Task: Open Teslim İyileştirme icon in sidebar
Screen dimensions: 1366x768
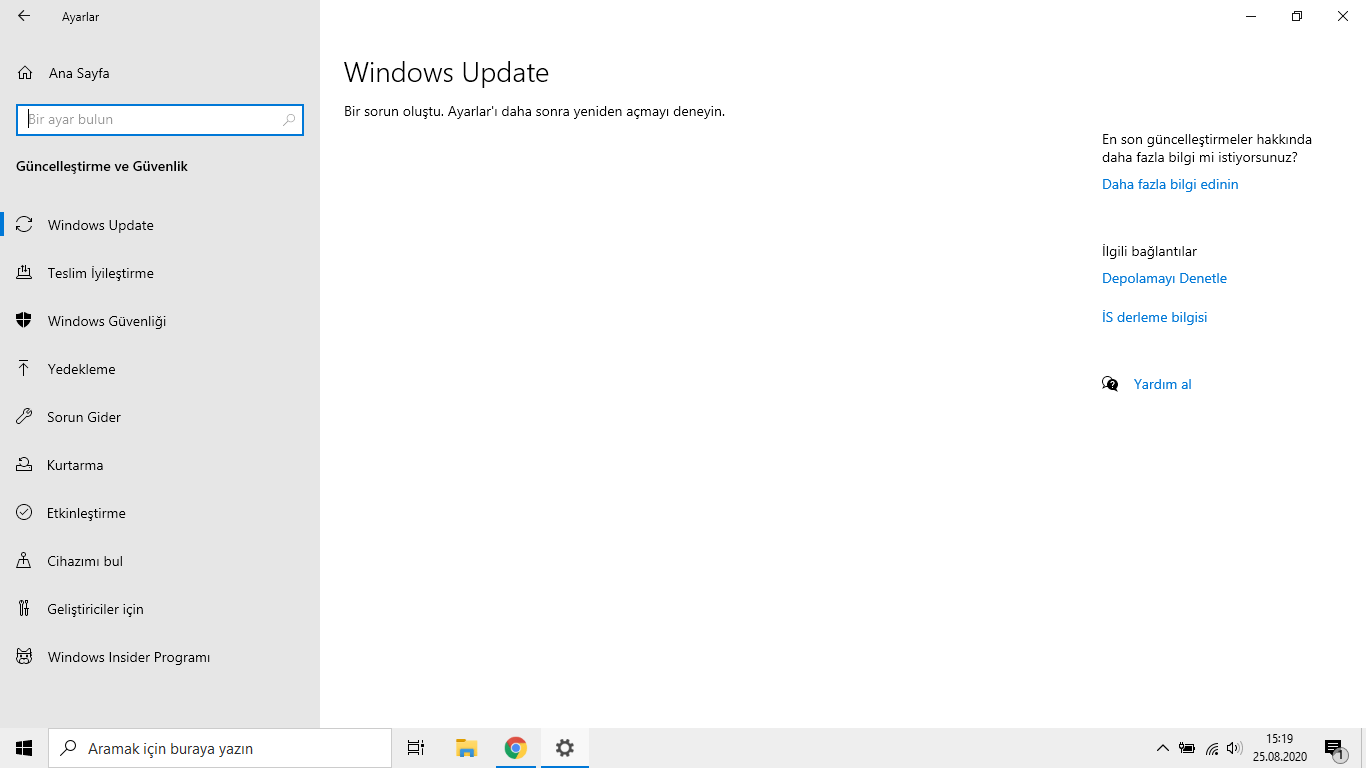Action: tap(25, 273)
